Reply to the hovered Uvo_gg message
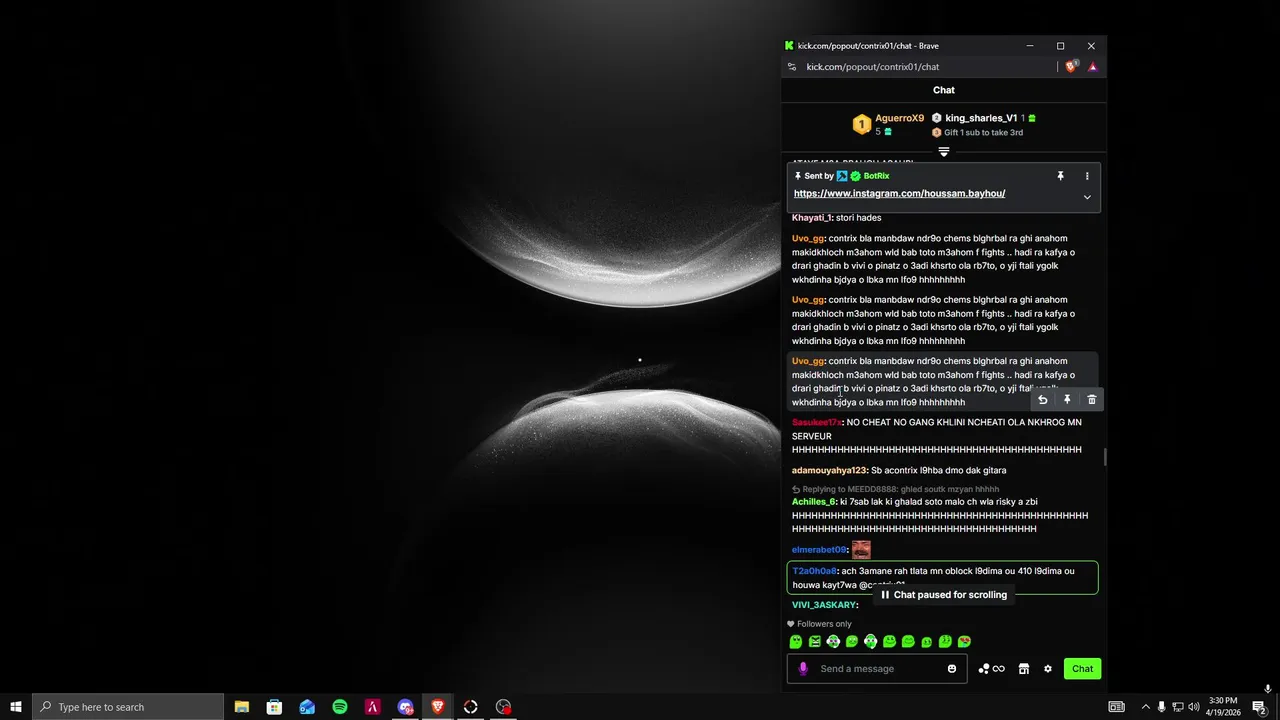This screenshot has height=720, width=1280. tap(1043, 400)
